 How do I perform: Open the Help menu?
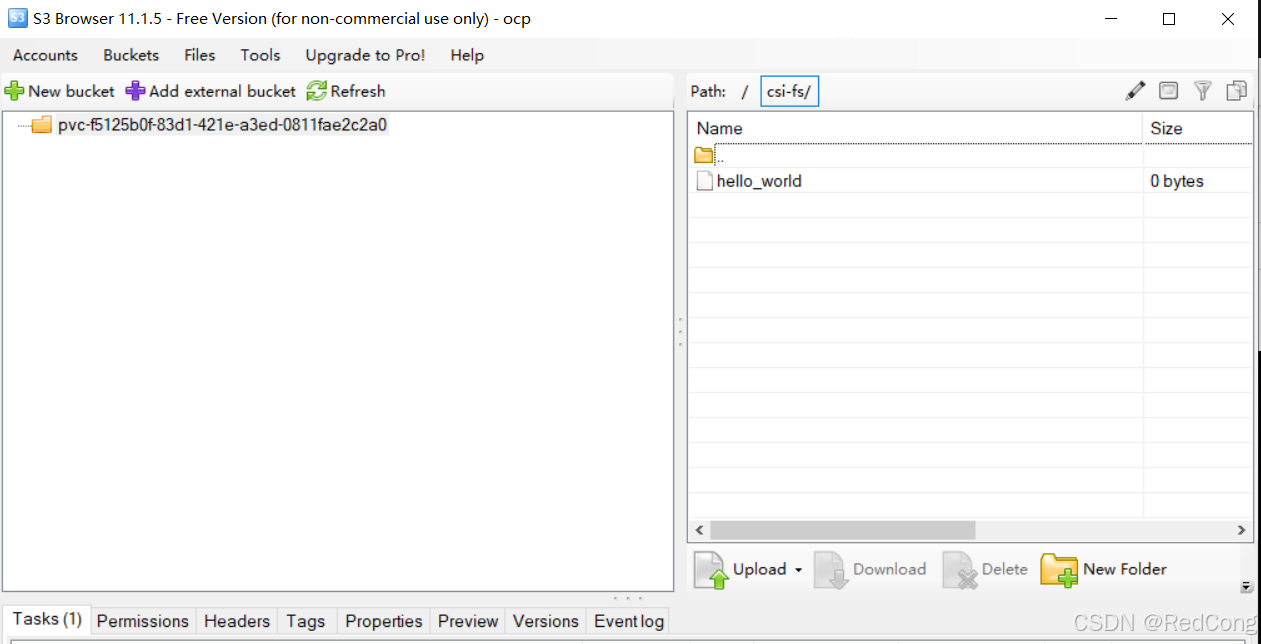click(467, 55)
